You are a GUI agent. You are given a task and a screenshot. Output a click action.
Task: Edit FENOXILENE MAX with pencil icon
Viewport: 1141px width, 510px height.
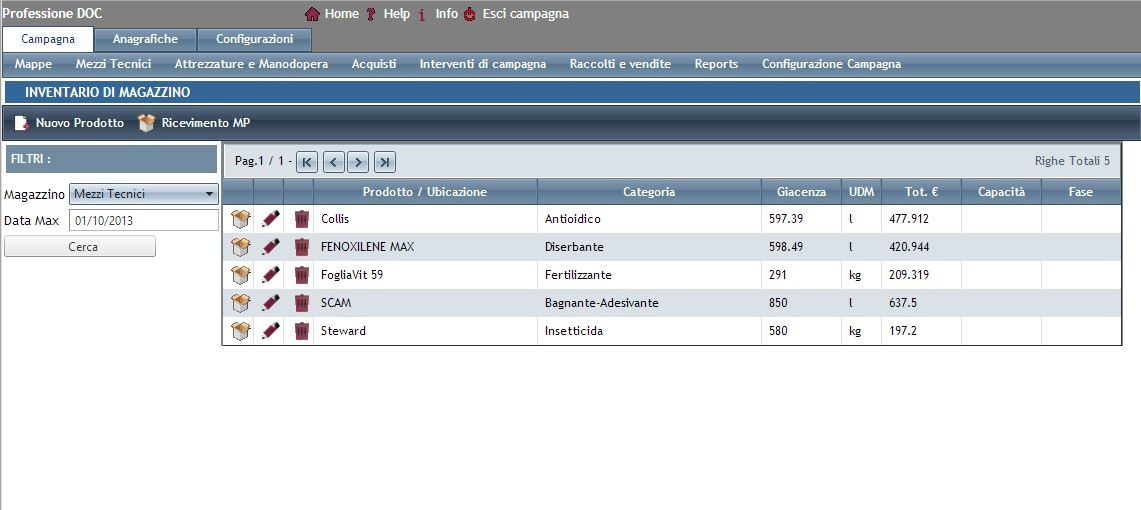pyautogui.click(x=270, y=247)
